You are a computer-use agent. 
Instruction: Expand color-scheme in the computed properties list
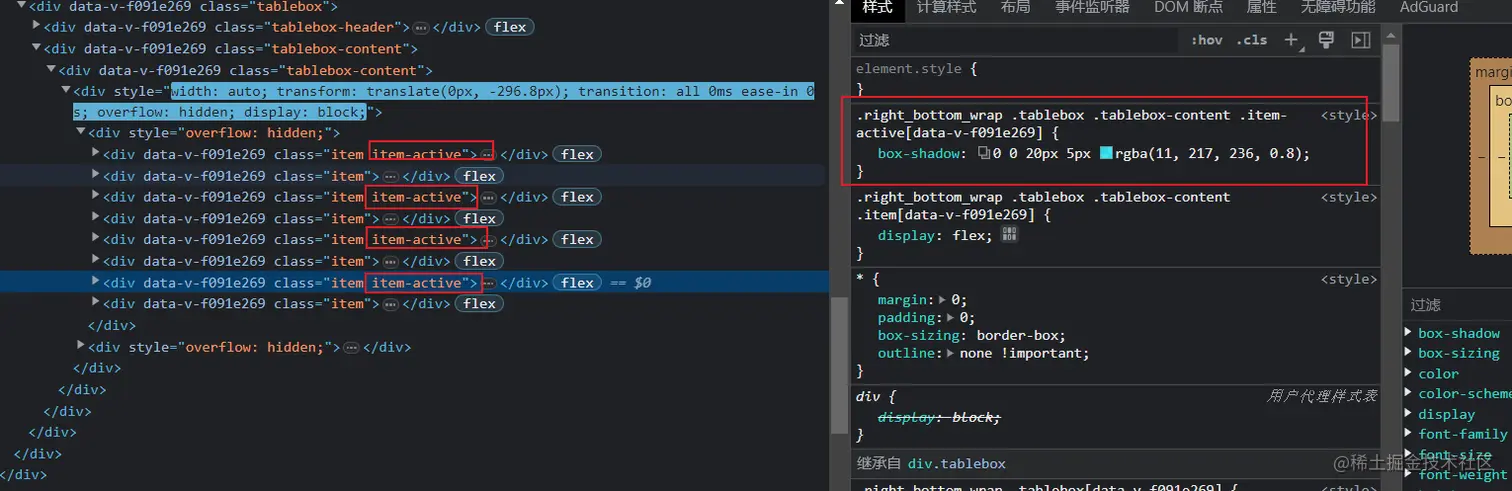click(1409, 393)
